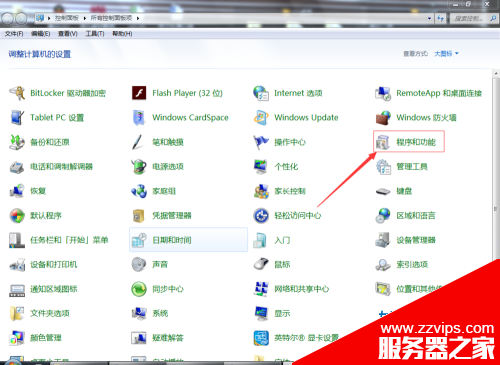Image resolution: width=500 pixels, height=365 pixels.
Task: Open the 查看(V) menu
Action: 68,34
